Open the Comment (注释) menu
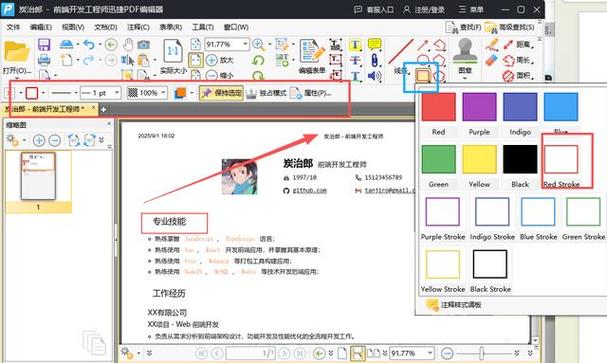Viewport: 607px width, 363px height. tap(138, 27)
